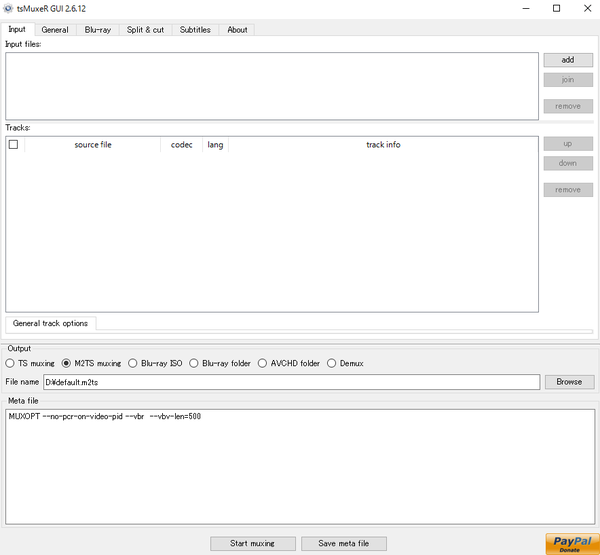Click remove button beside Input files list
Screen dimensions: 600x555
(568, 106)
